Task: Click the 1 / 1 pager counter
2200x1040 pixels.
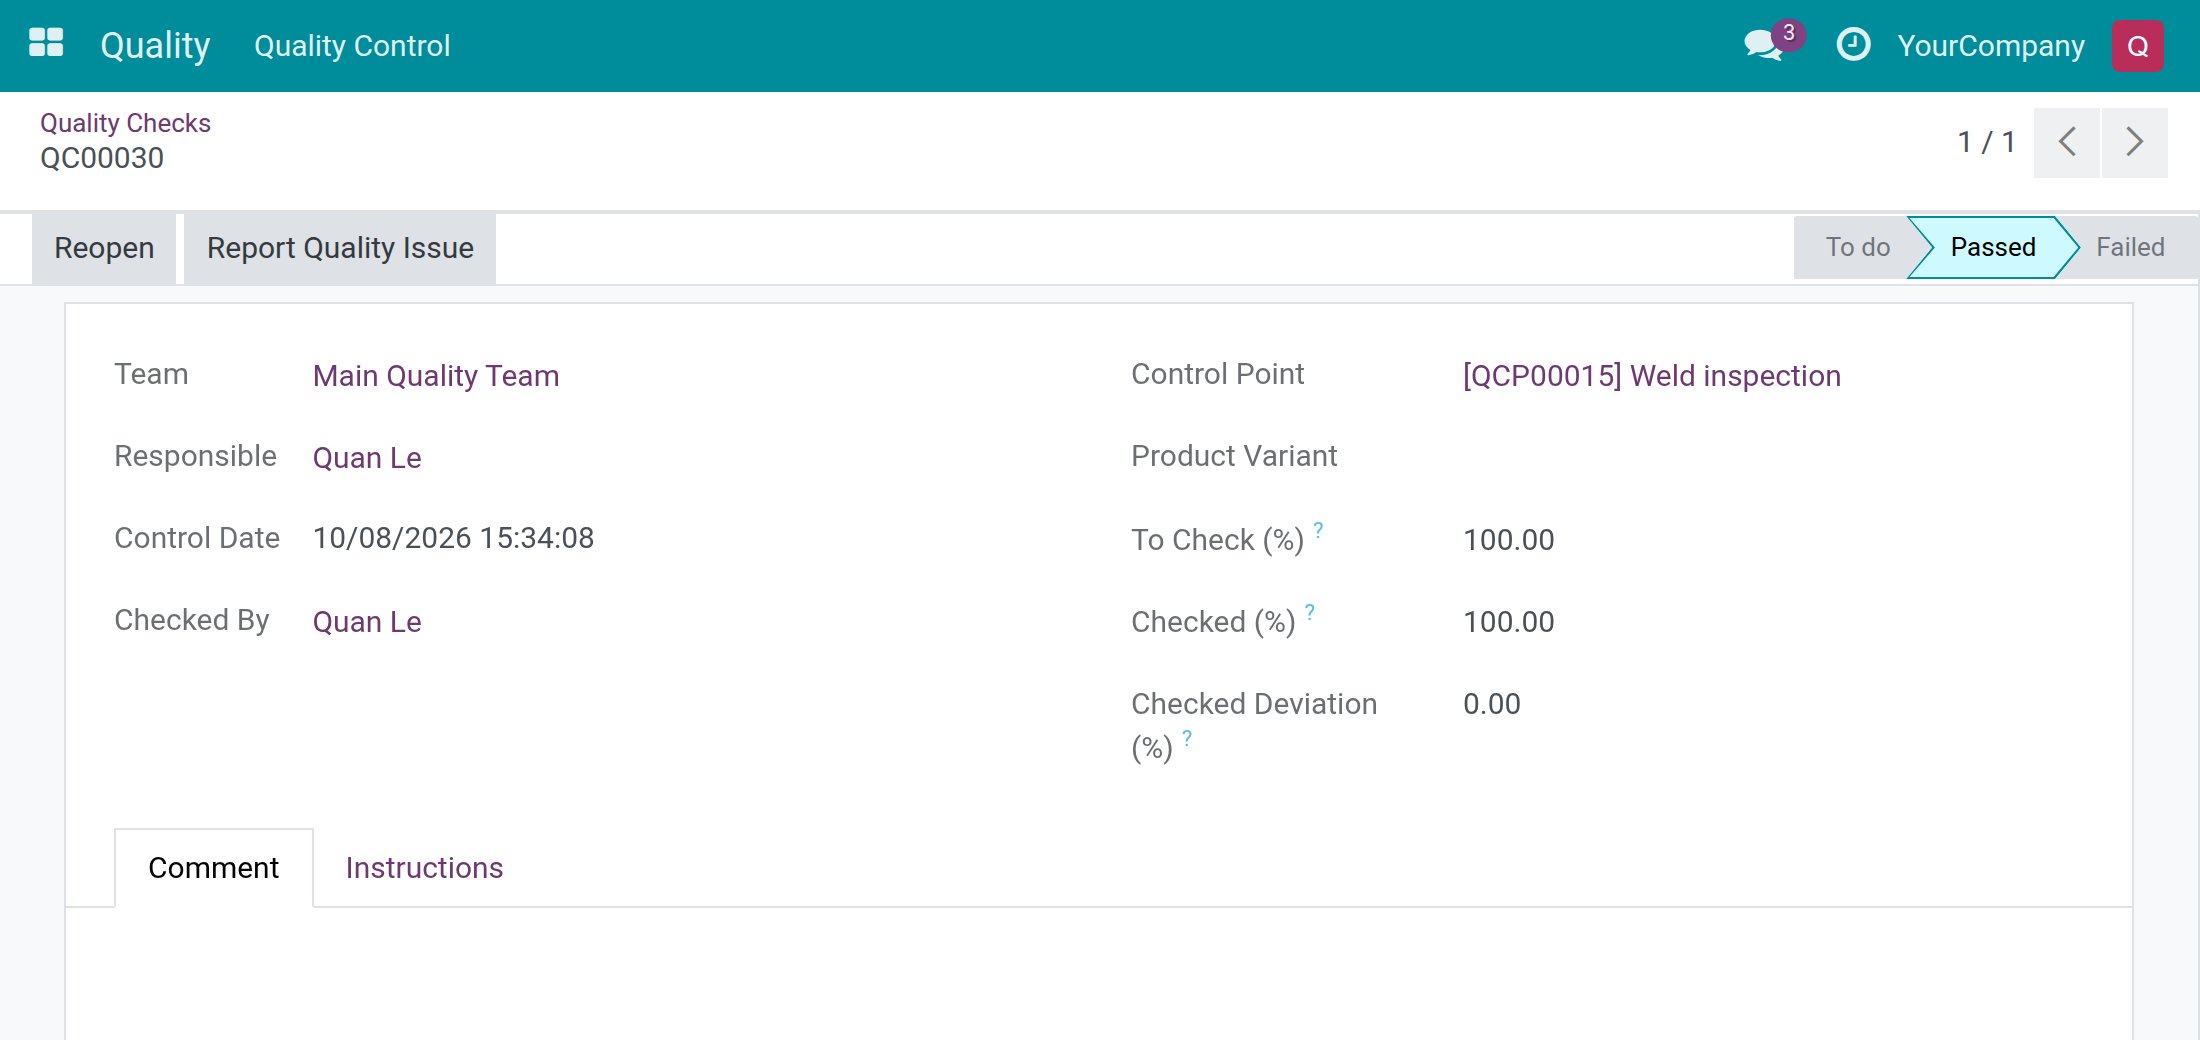Action: pos(1985,142)
